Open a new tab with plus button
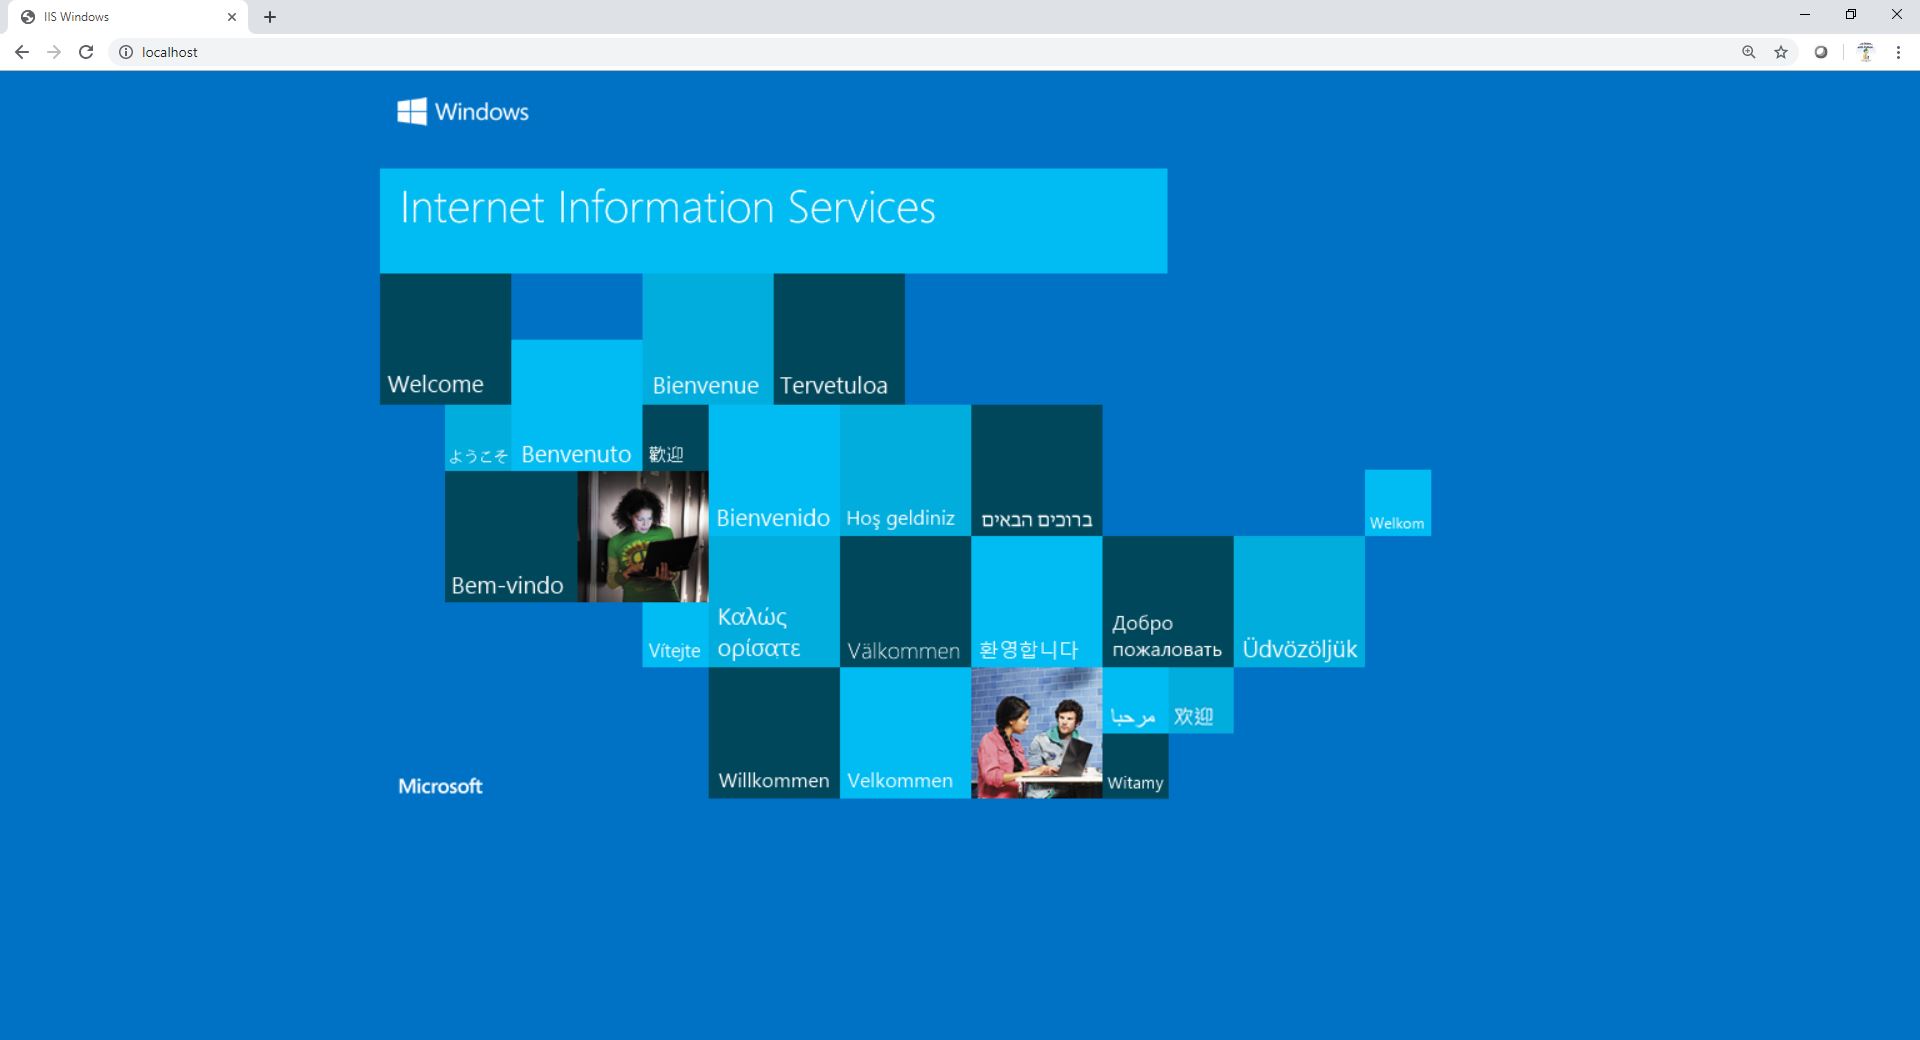 pyautogui.click(x=270, y=17)
